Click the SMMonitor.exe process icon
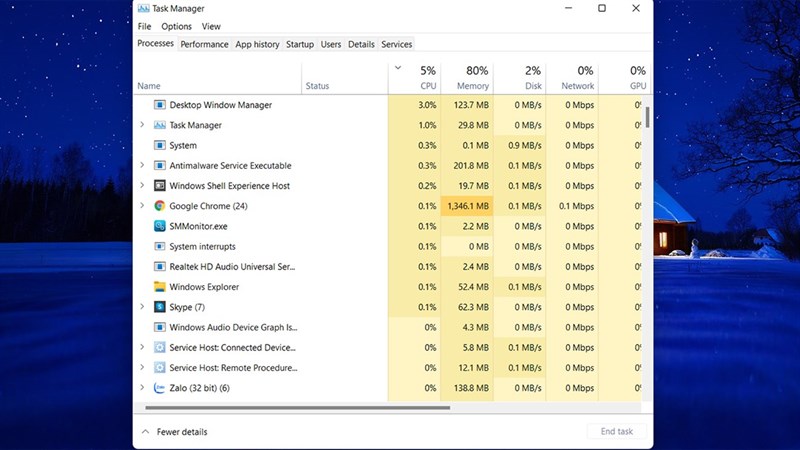 [160, 226]
